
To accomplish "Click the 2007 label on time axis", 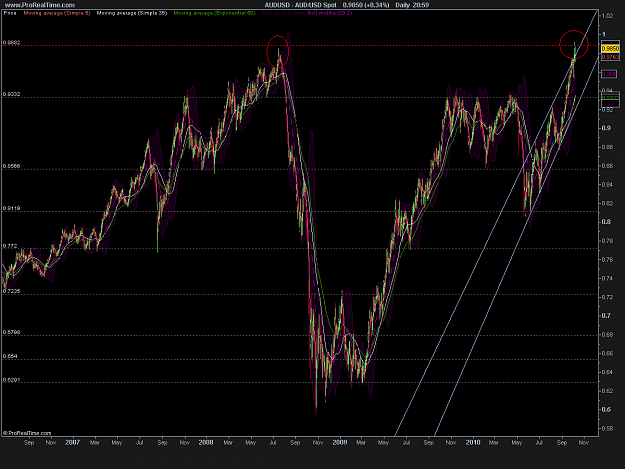I will [x=73, y=442].
